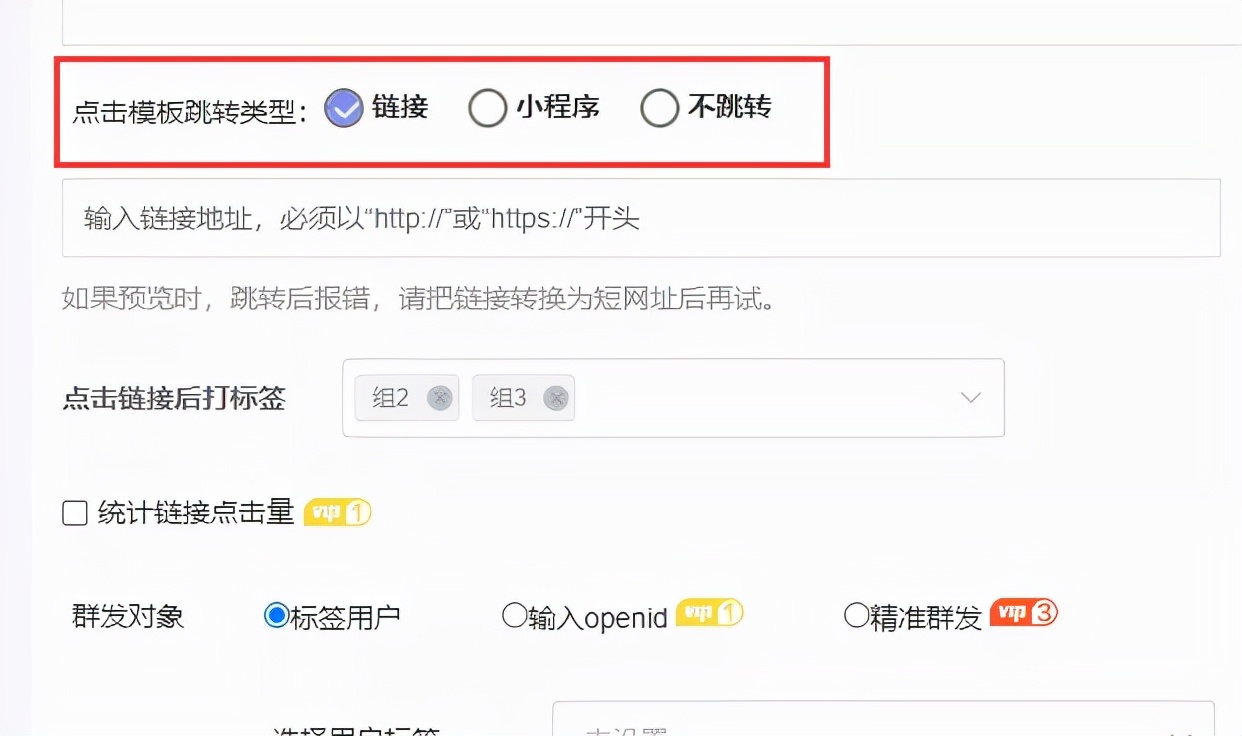
Task: Click VIP3 badge next to 精准群发
Action: click(x=1024, y=613)
